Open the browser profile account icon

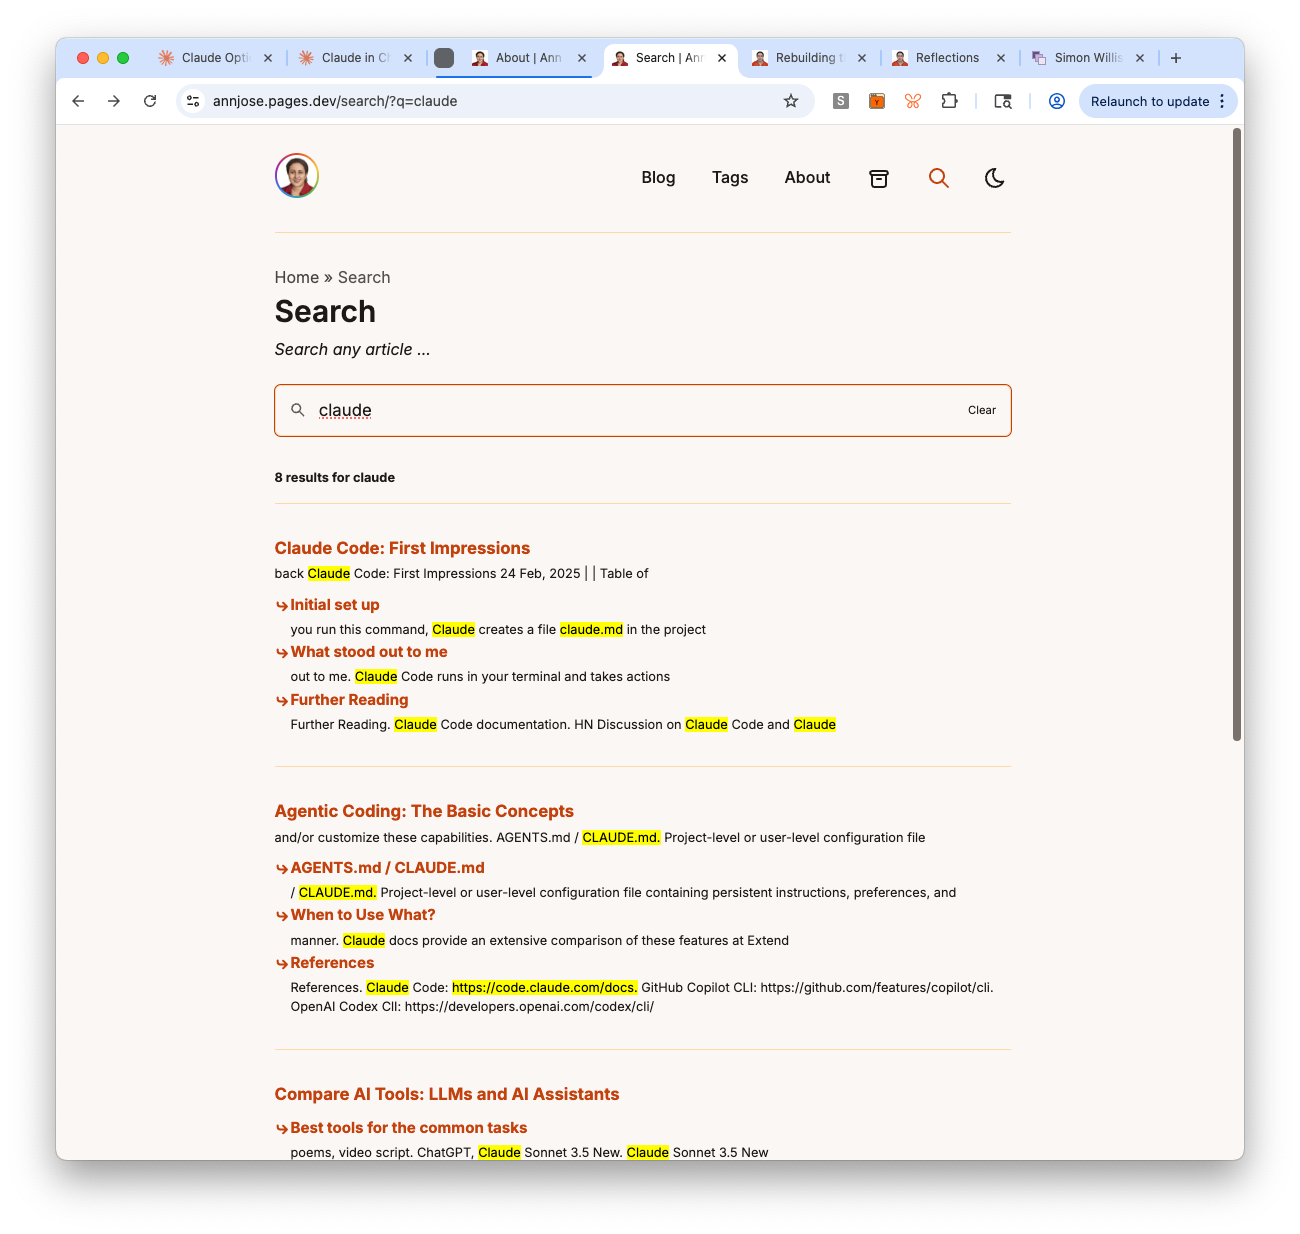(1057, 101)
